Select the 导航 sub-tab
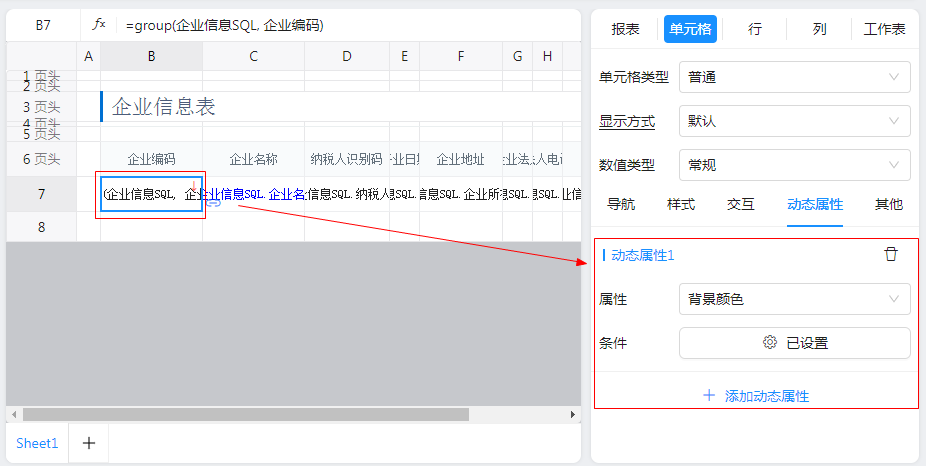 tap(621, 204)
